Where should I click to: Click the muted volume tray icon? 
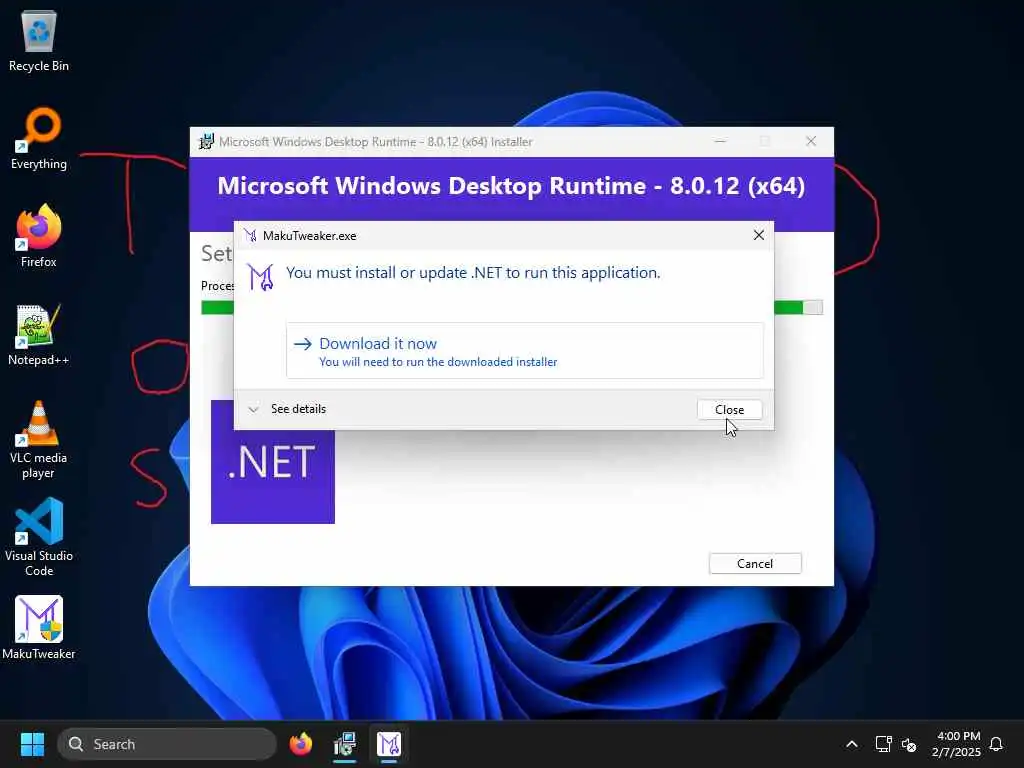tap(909, 744)
